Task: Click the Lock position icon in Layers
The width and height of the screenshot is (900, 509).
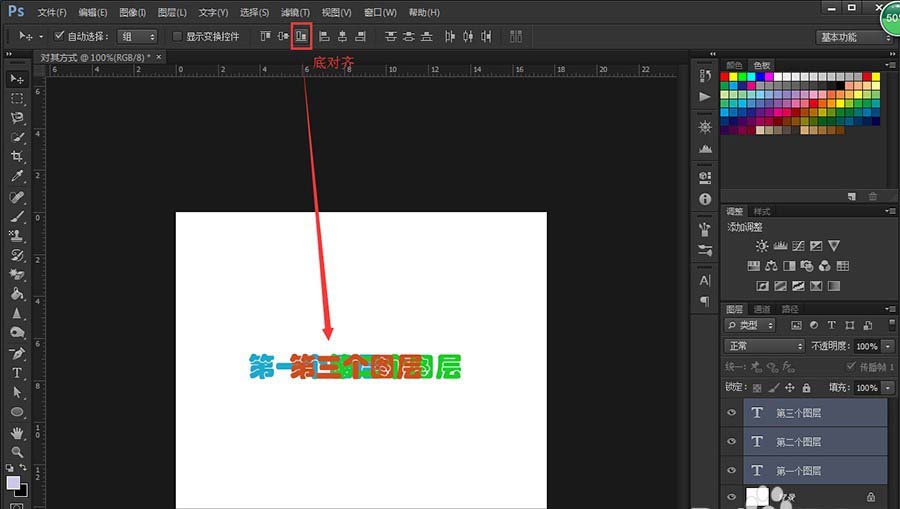Action: 790,388
